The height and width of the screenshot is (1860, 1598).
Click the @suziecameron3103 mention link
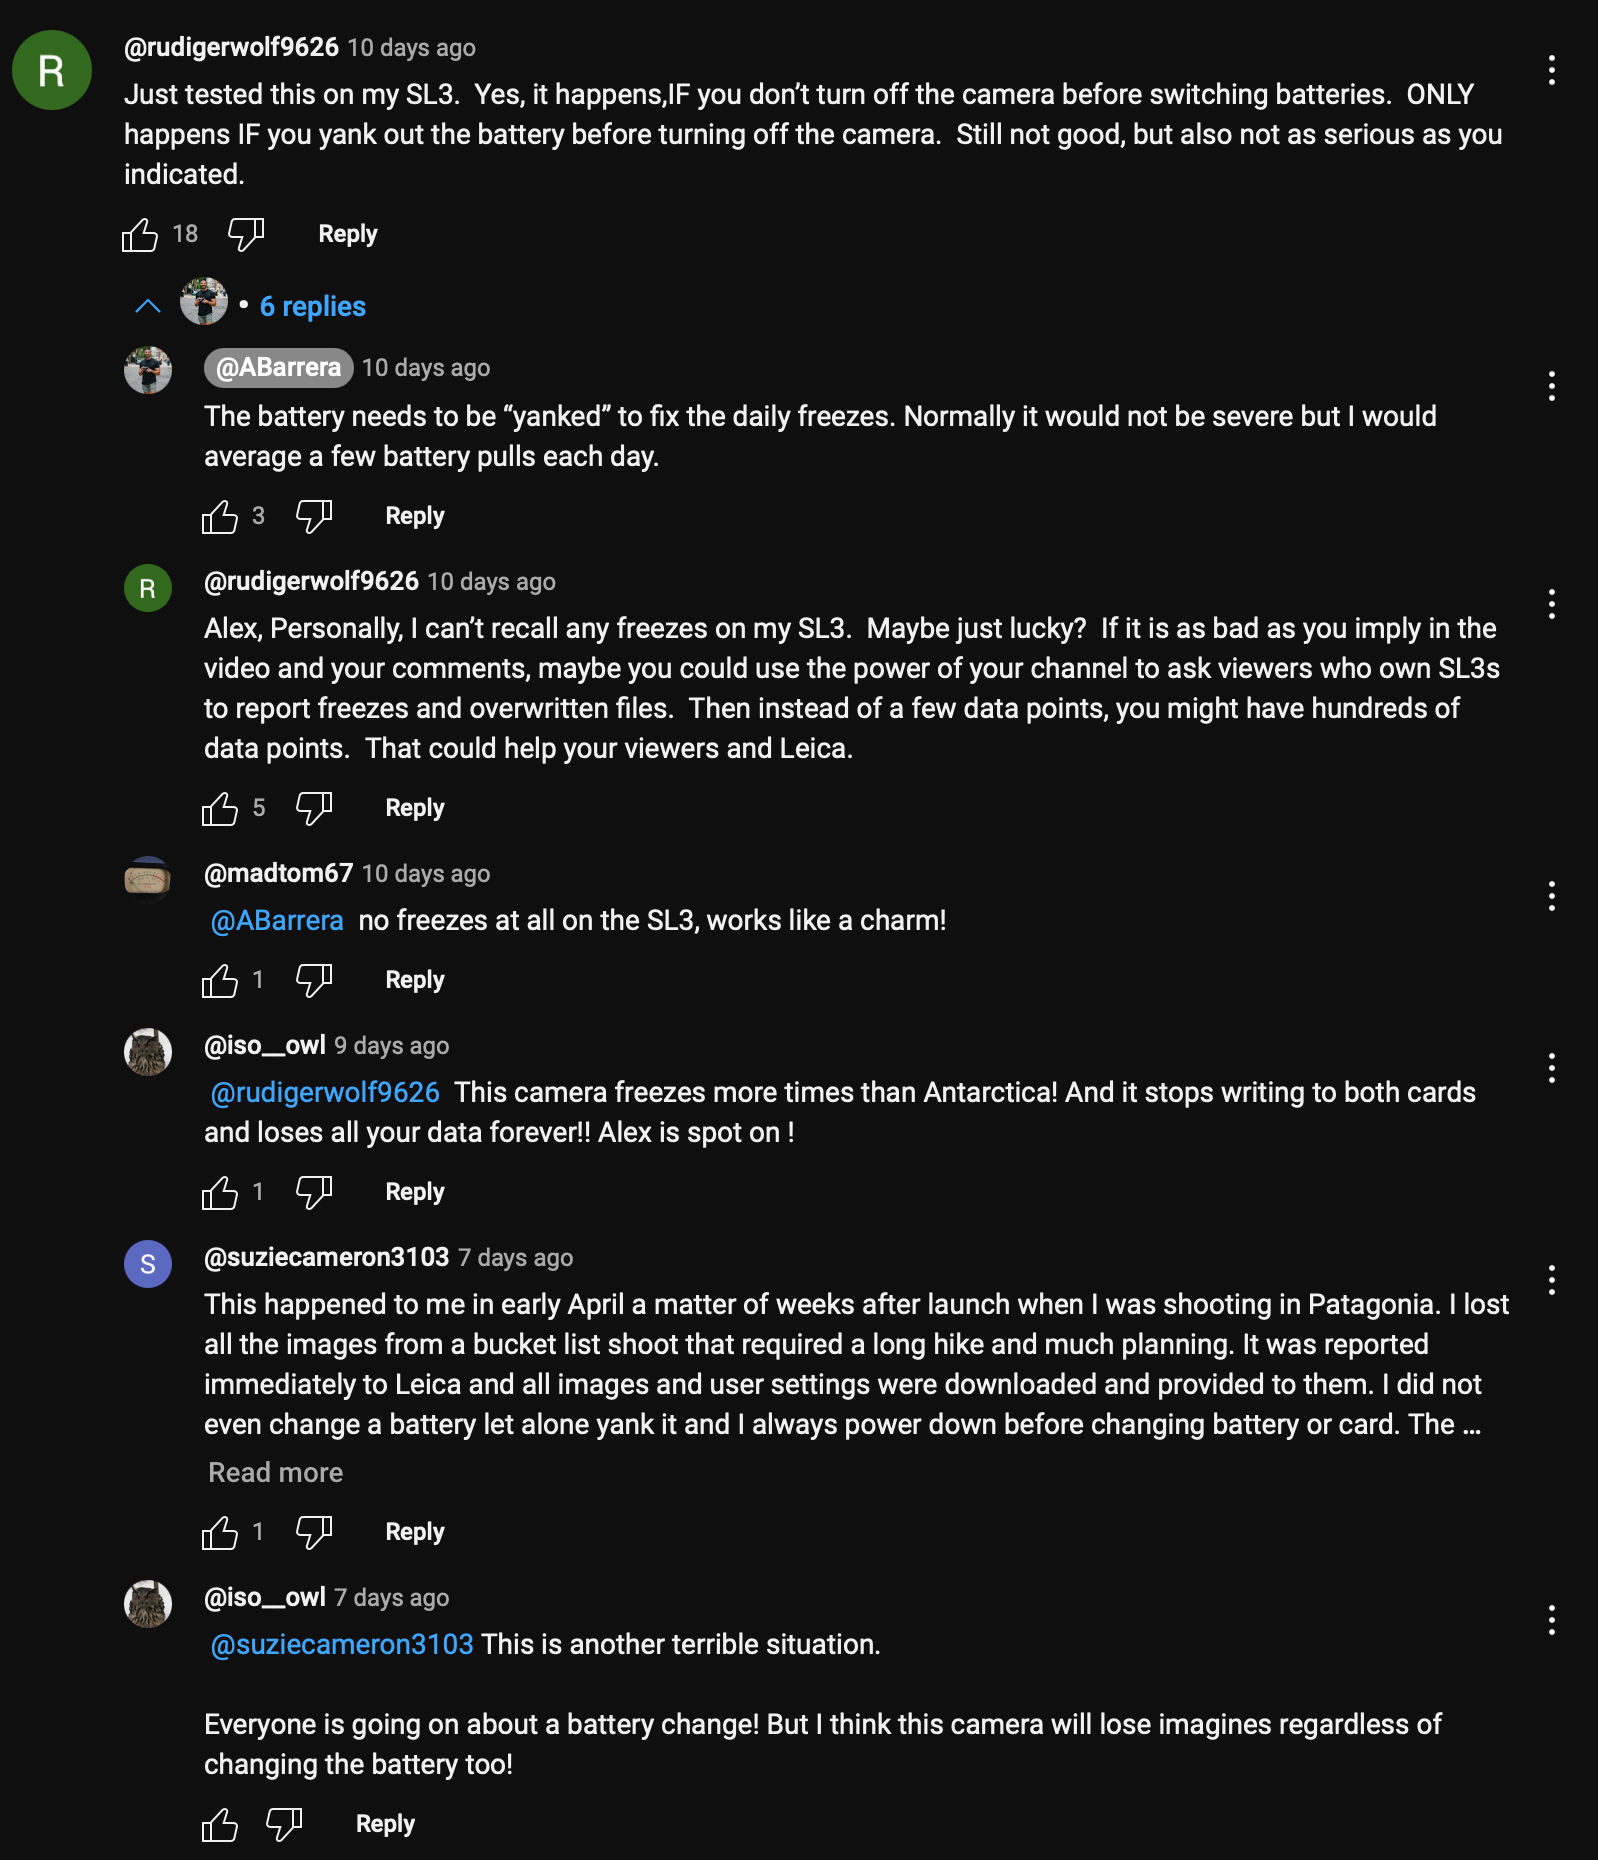(x=342, y=1645)
